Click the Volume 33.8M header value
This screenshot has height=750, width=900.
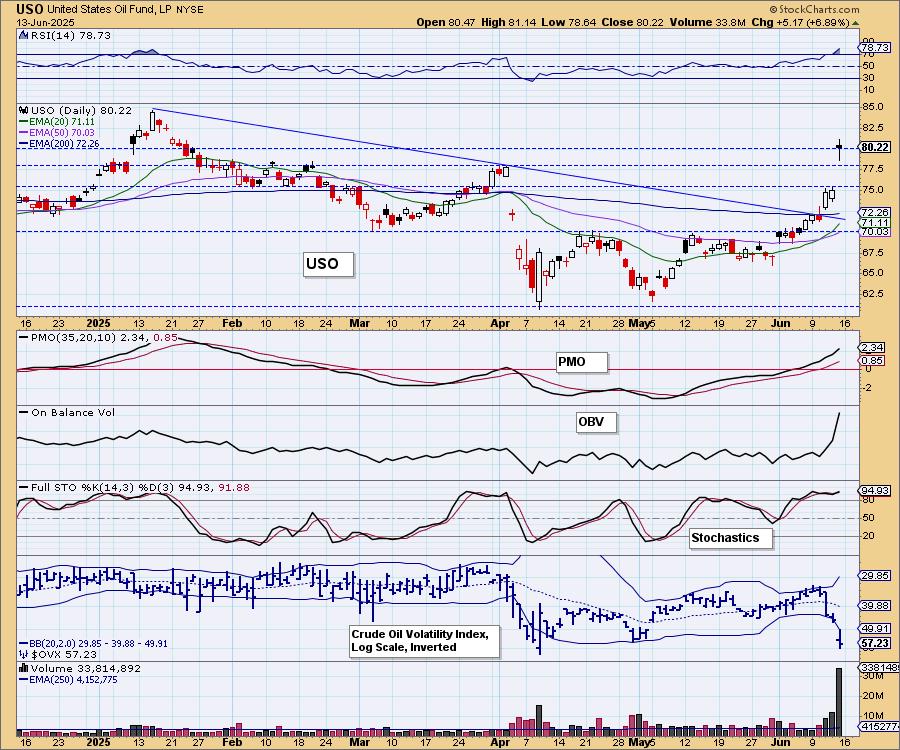[708, 22]
